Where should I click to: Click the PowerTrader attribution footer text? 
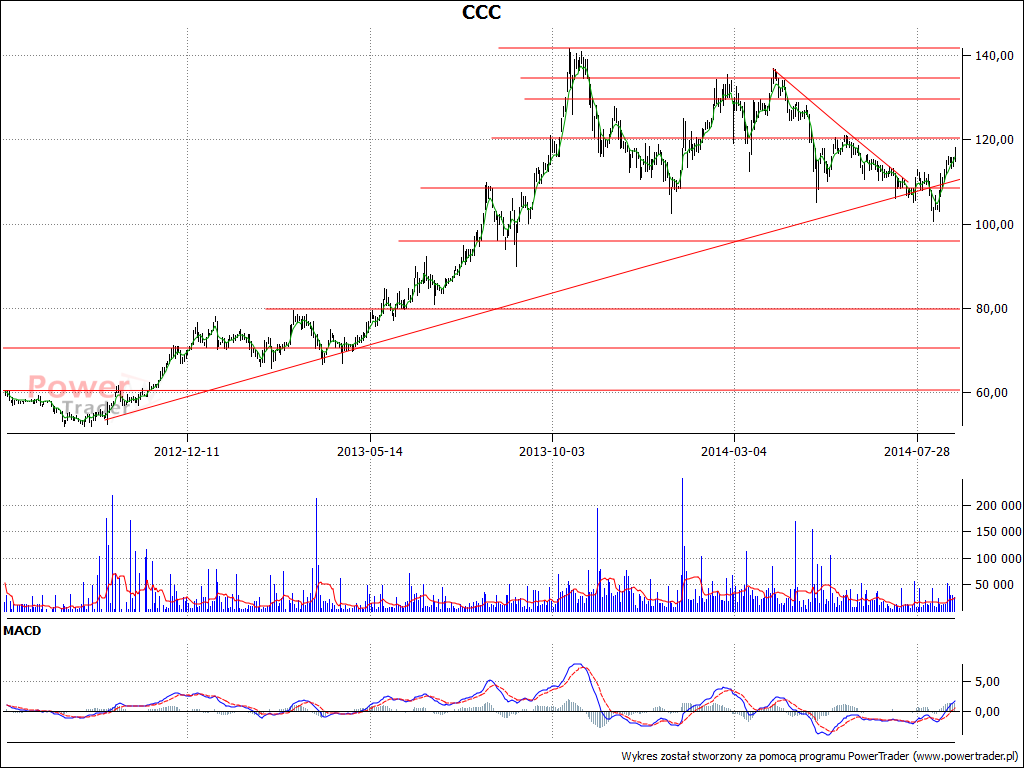click(x=820, y=756)
